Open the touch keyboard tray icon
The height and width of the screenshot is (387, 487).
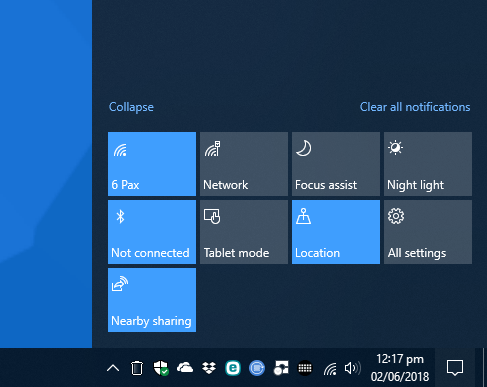pyautogui.click(x=305, y=368)
